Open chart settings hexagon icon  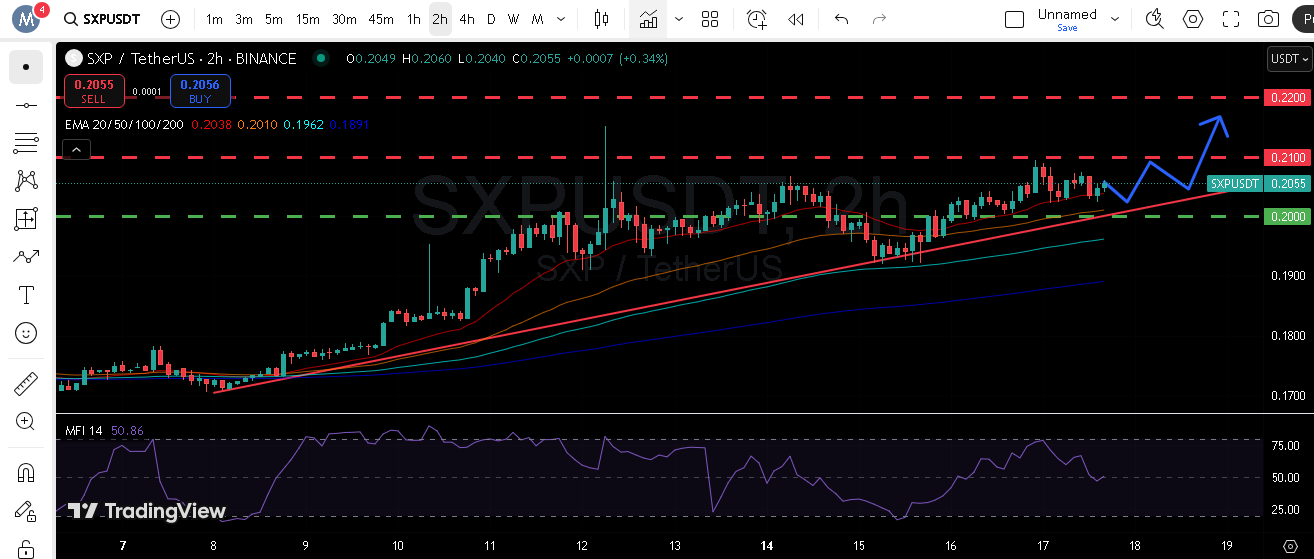pos(1193,19)
